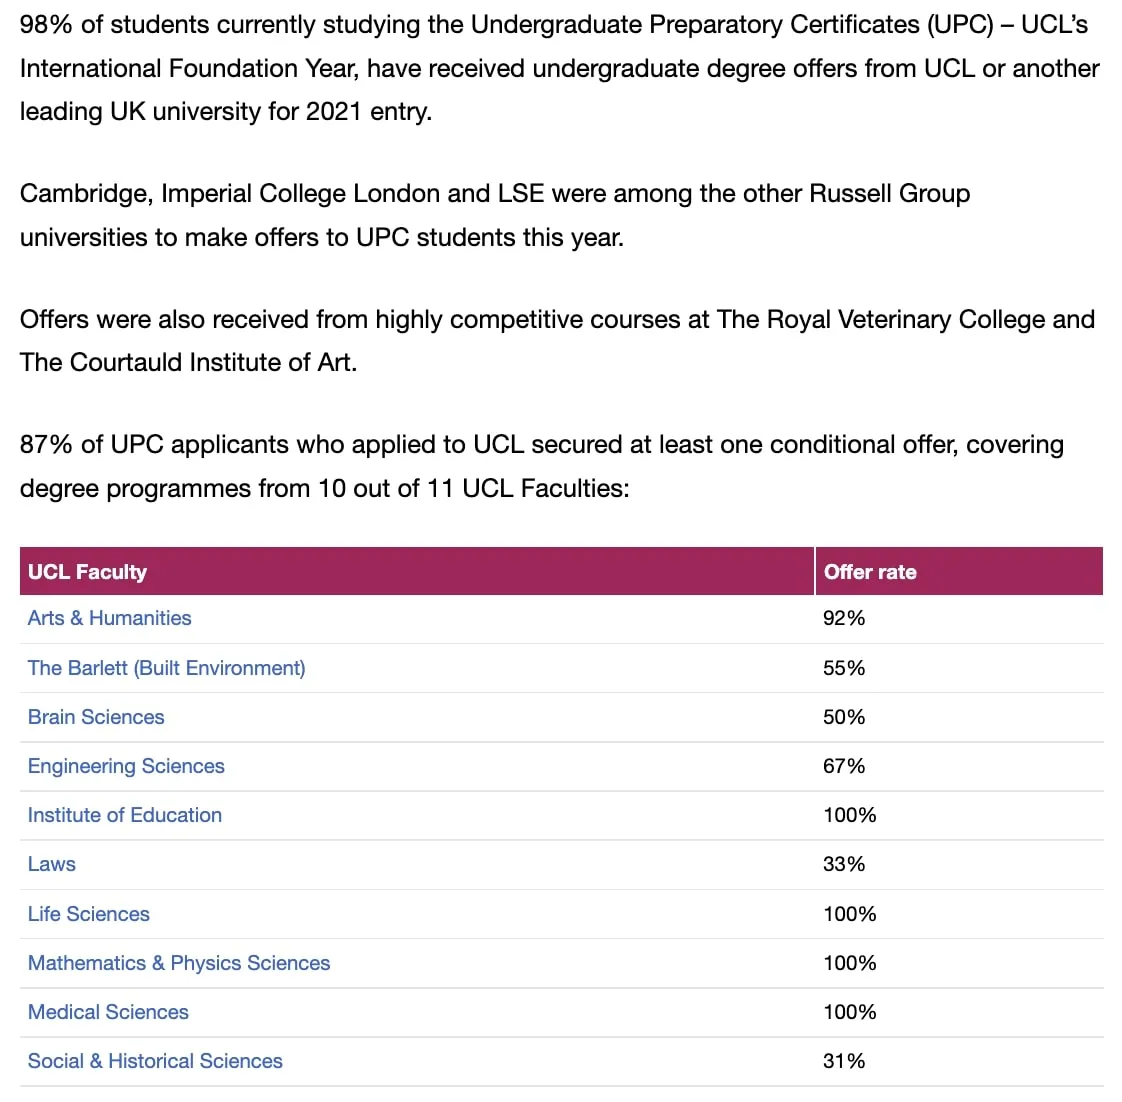Open the Engineering Sciences faculty link
This screenshot has width=1122, height=1102.
click(126, 766)
